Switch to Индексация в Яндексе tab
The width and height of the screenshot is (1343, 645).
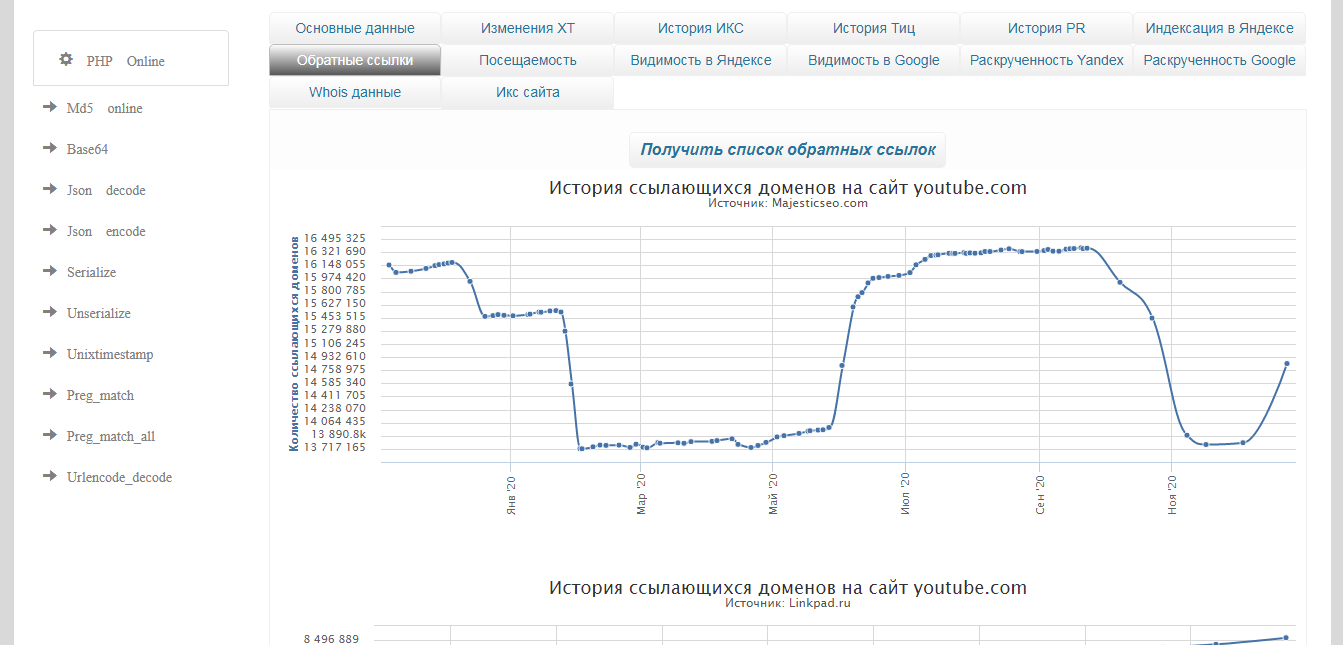(x=1220, y=28)
